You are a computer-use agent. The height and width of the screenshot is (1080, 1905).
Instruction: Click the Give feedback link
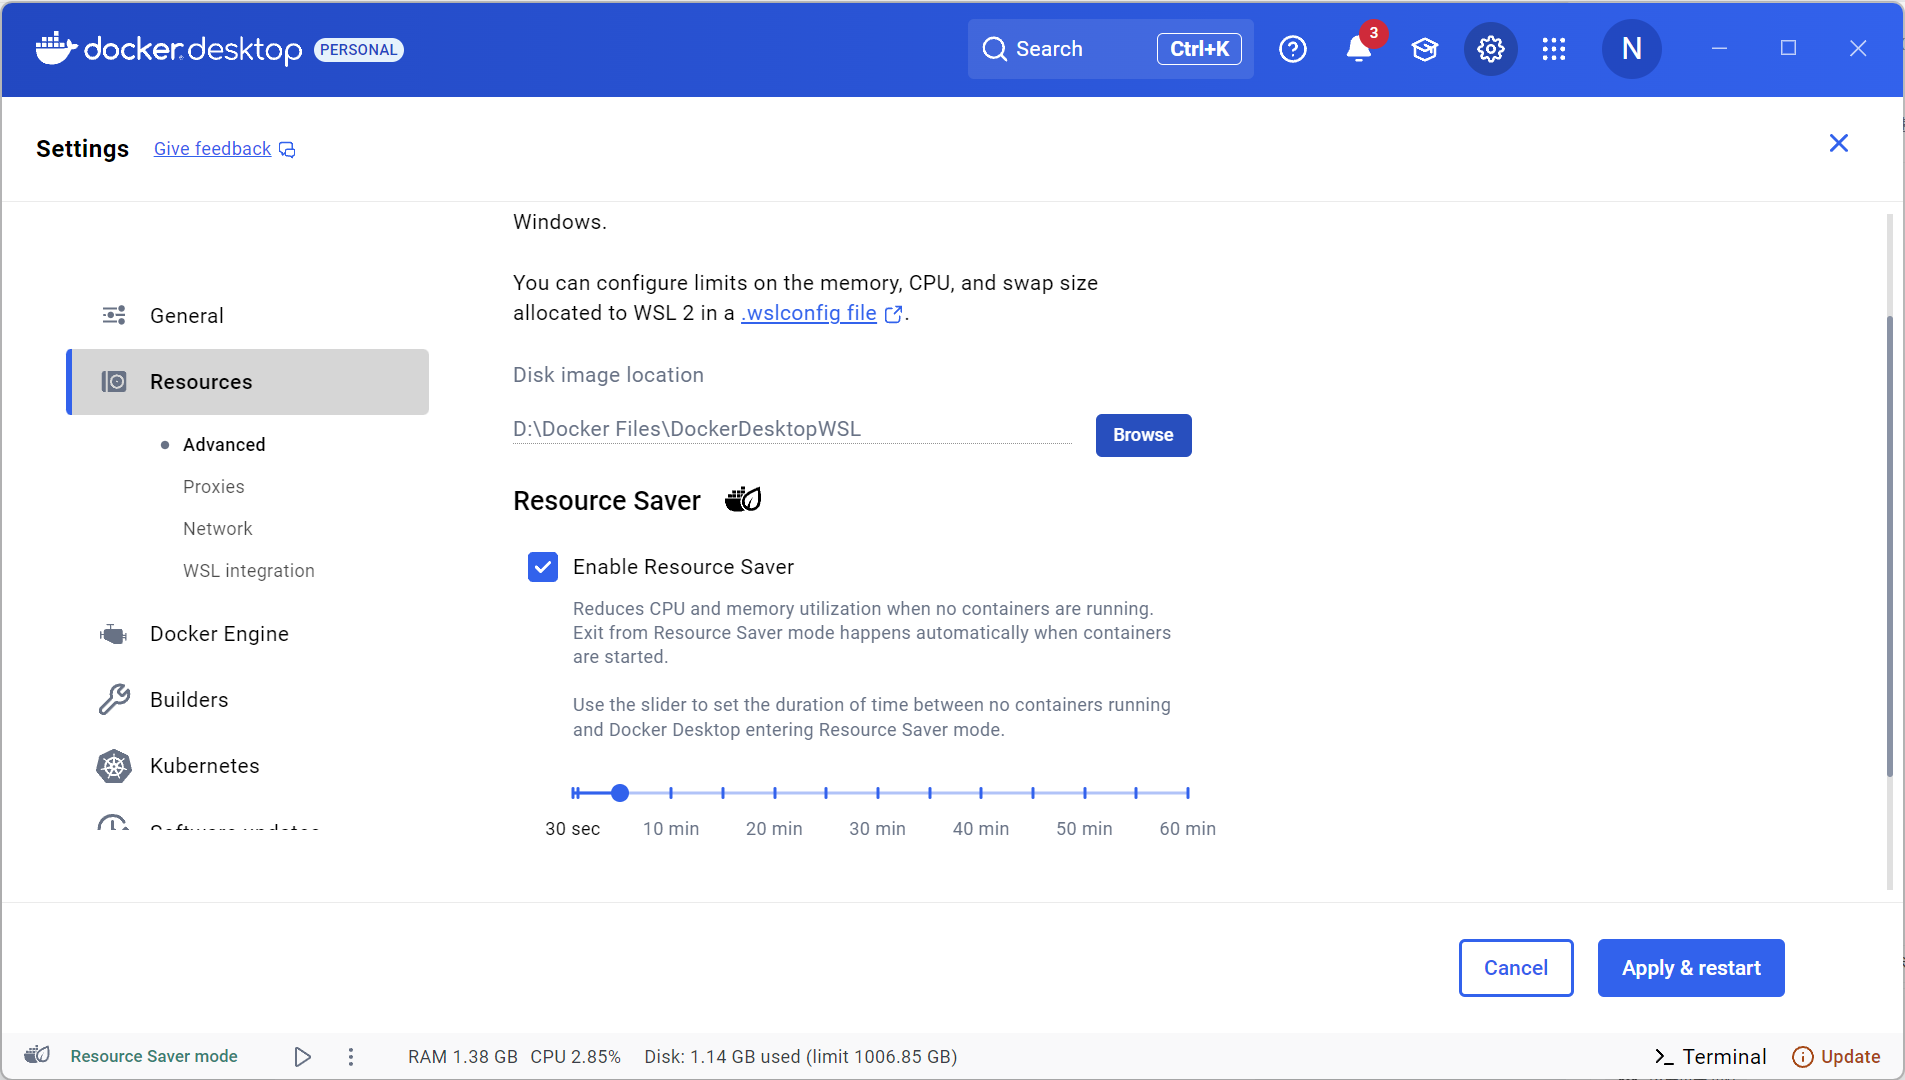pos(211,148)
